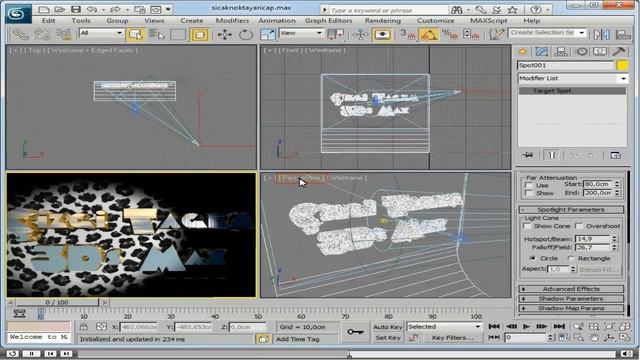Open the Modifiers menu
640x360 pixels.
pos(232,20)
